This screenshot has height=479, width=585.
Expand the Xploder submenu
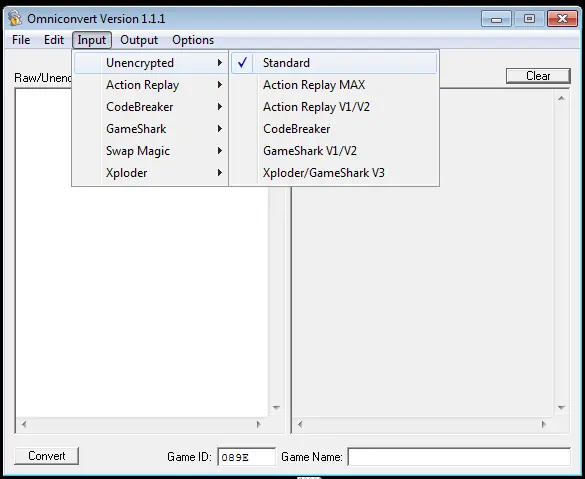coord(151,173)
